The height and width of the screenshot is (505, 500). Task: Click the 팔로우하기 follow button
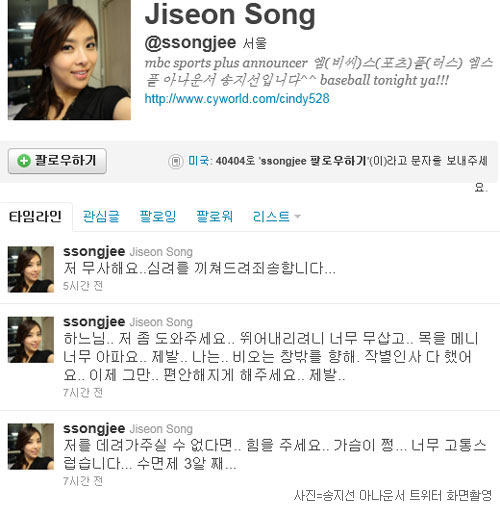[57, 161]
